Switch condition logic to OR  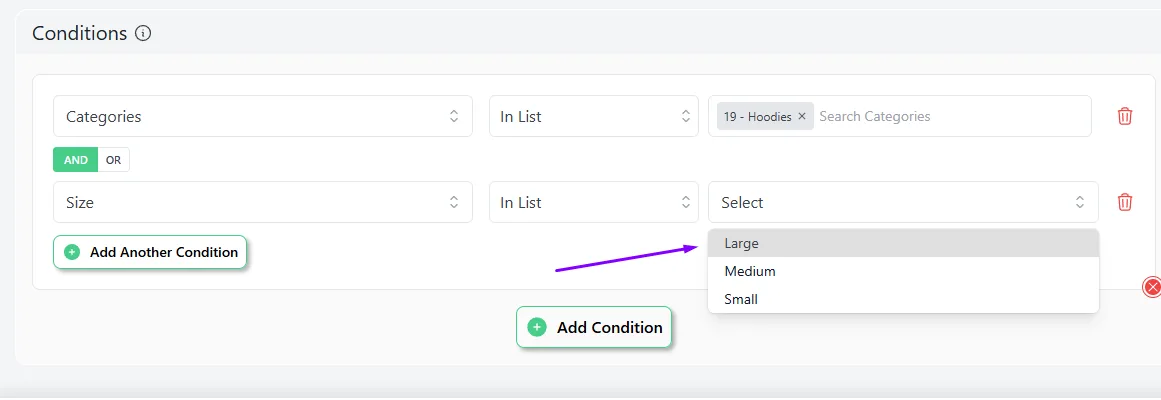point(113,160)
